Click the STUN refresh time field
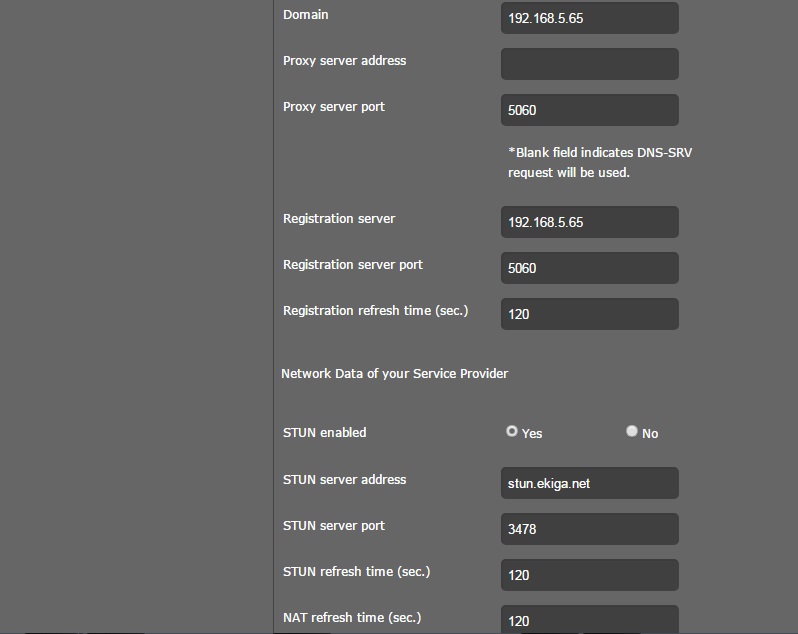Viewport: 798px width, 634px height. click(589, 575)
